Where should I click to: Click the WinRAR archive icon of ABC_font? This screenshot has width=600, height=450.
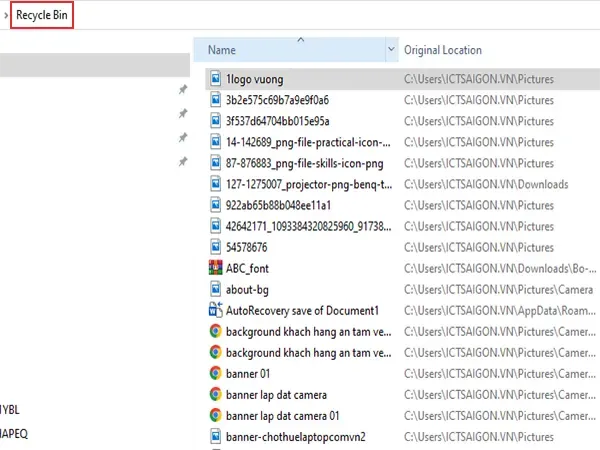coord(215,268)
